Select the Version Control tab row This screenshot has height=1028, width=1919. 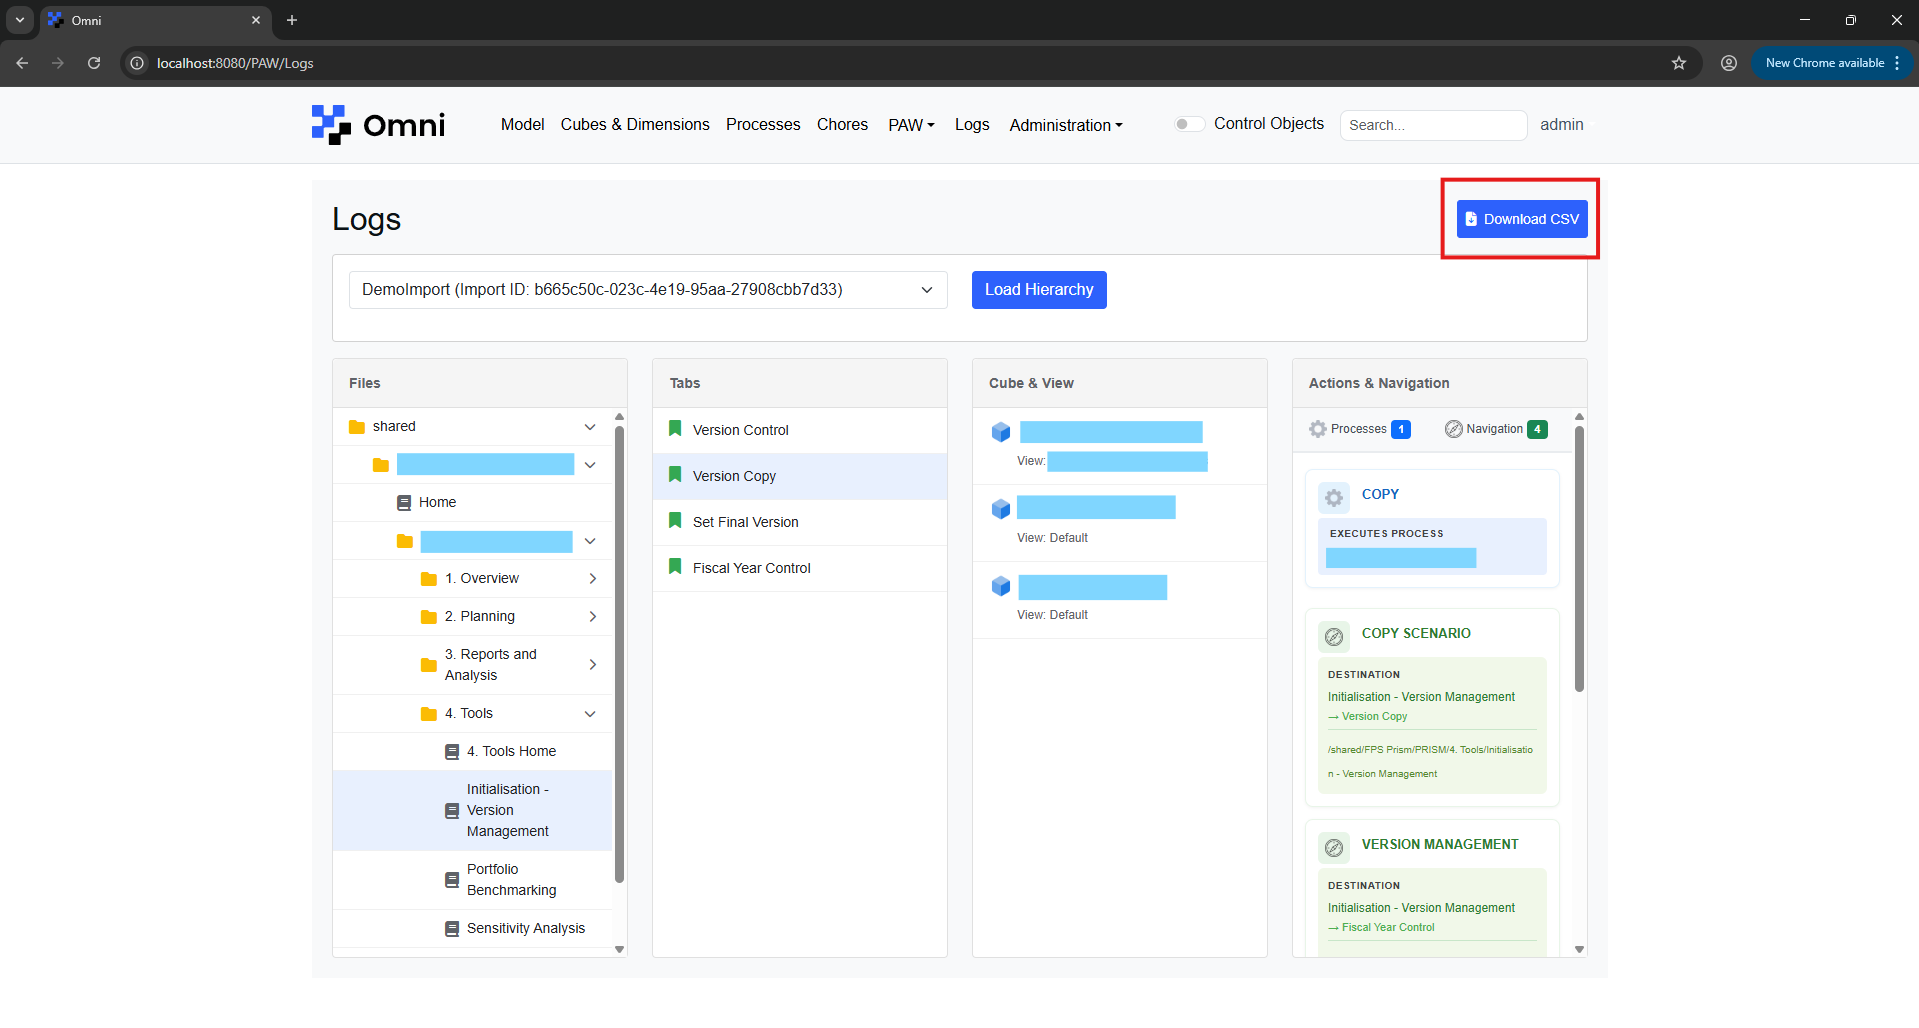click(x=800, y=430)
